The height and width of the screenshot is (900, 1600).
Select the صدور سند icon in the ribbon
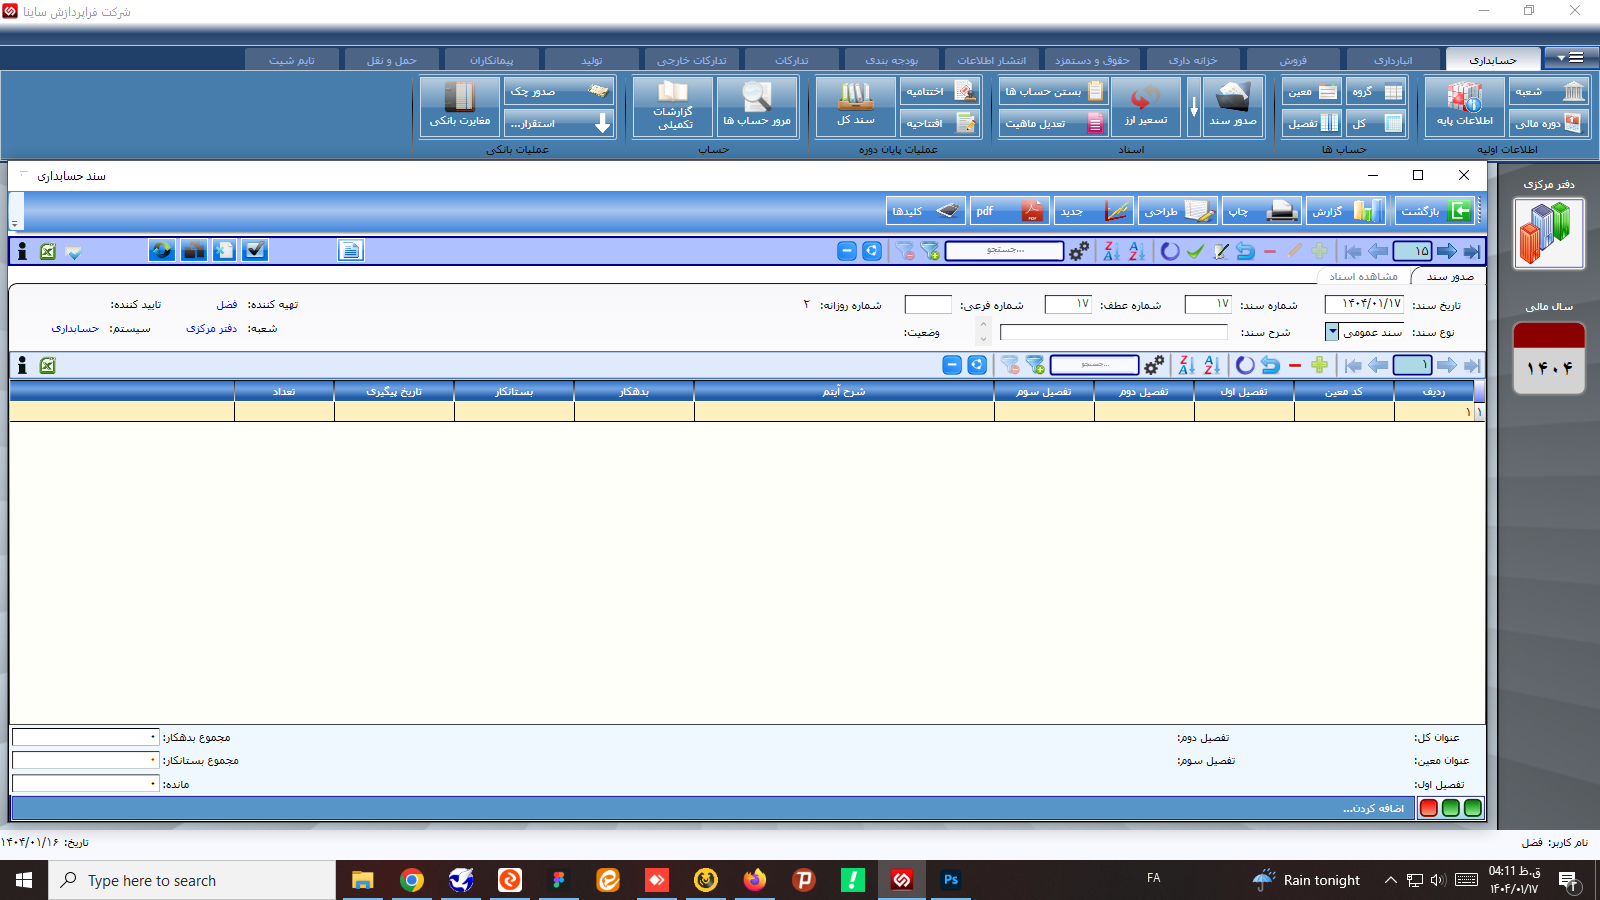pos(1231,103)
